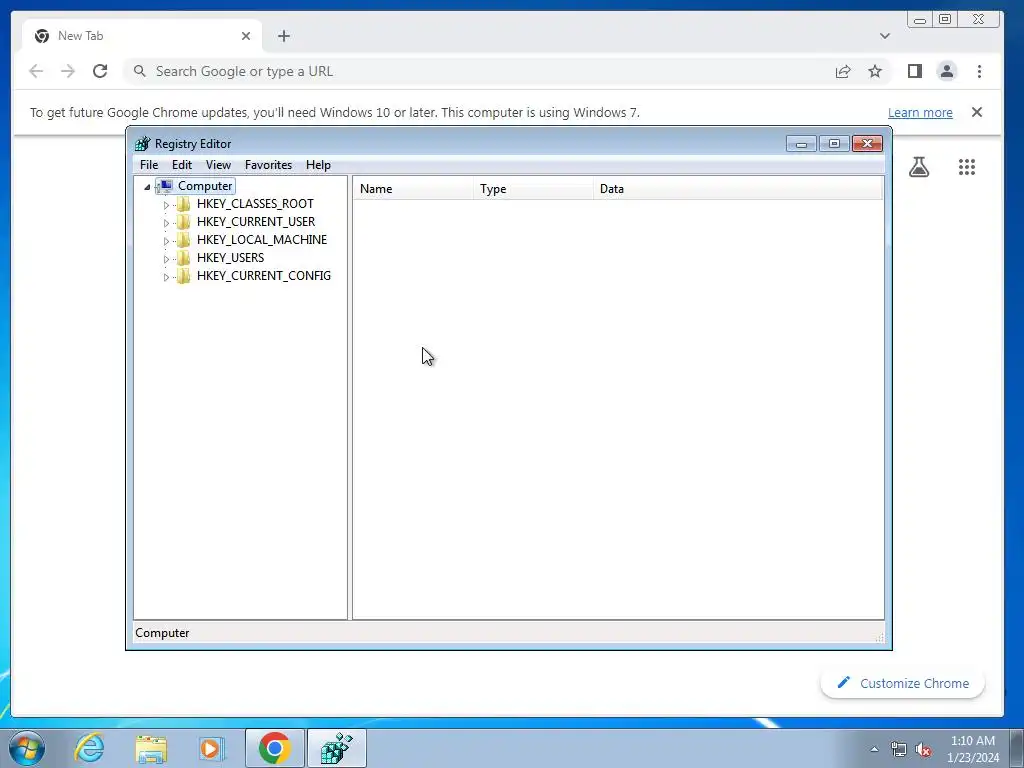Click the Customize Chrome button

[x=903, y=683]
